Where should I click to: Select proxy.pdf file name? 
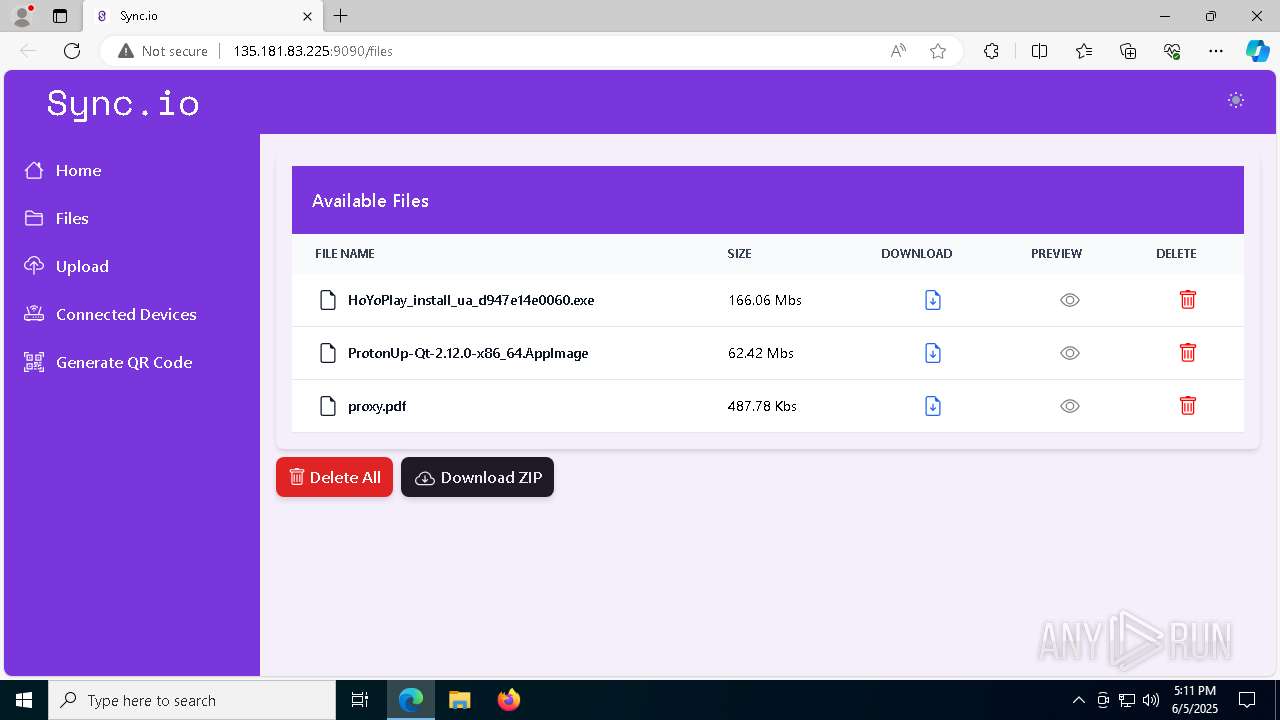tap(377, 406)
